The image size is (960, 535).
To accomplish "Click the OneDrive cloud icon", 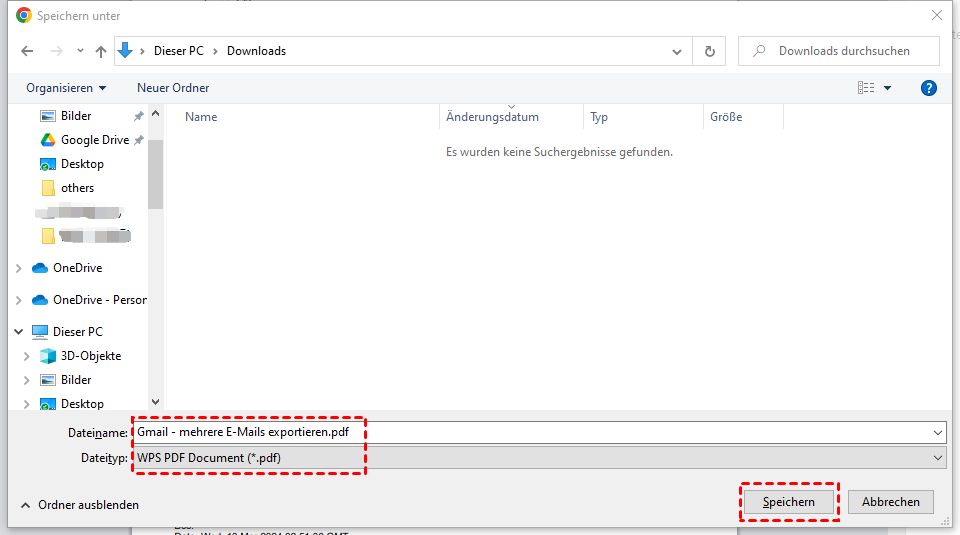I will 40,268.
